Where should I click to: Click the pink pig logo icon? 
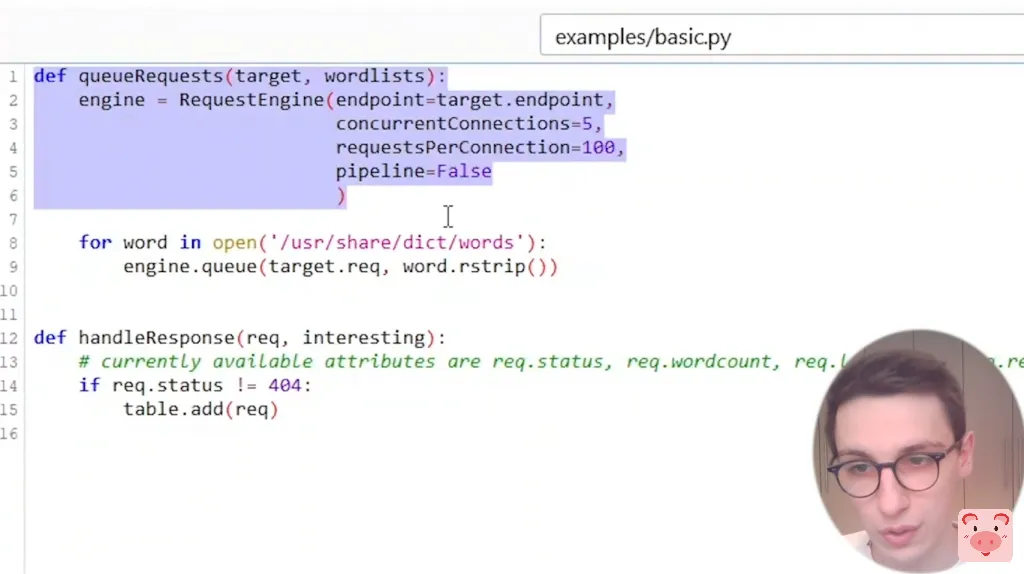[x=985, y=535]
